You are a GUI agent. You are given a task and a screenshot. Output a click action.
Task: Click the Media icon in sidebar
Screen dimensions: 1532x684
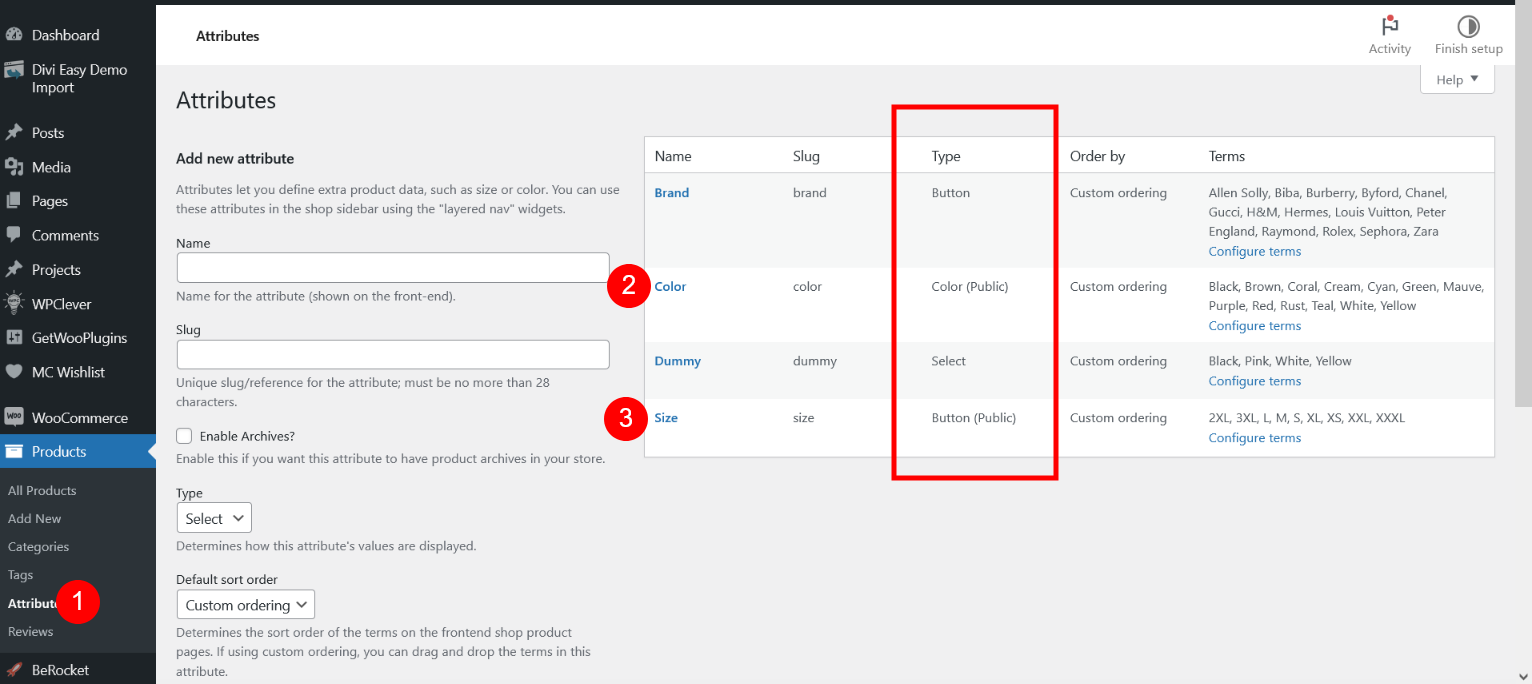tap(14, 167)
